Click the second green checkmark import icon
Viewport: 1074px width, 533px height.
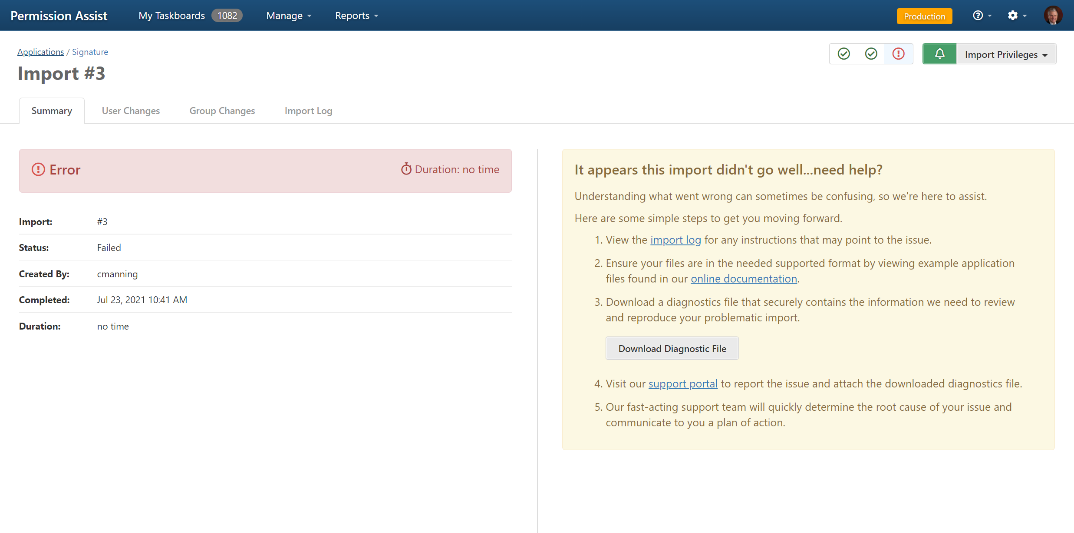[x=871, y=54]
